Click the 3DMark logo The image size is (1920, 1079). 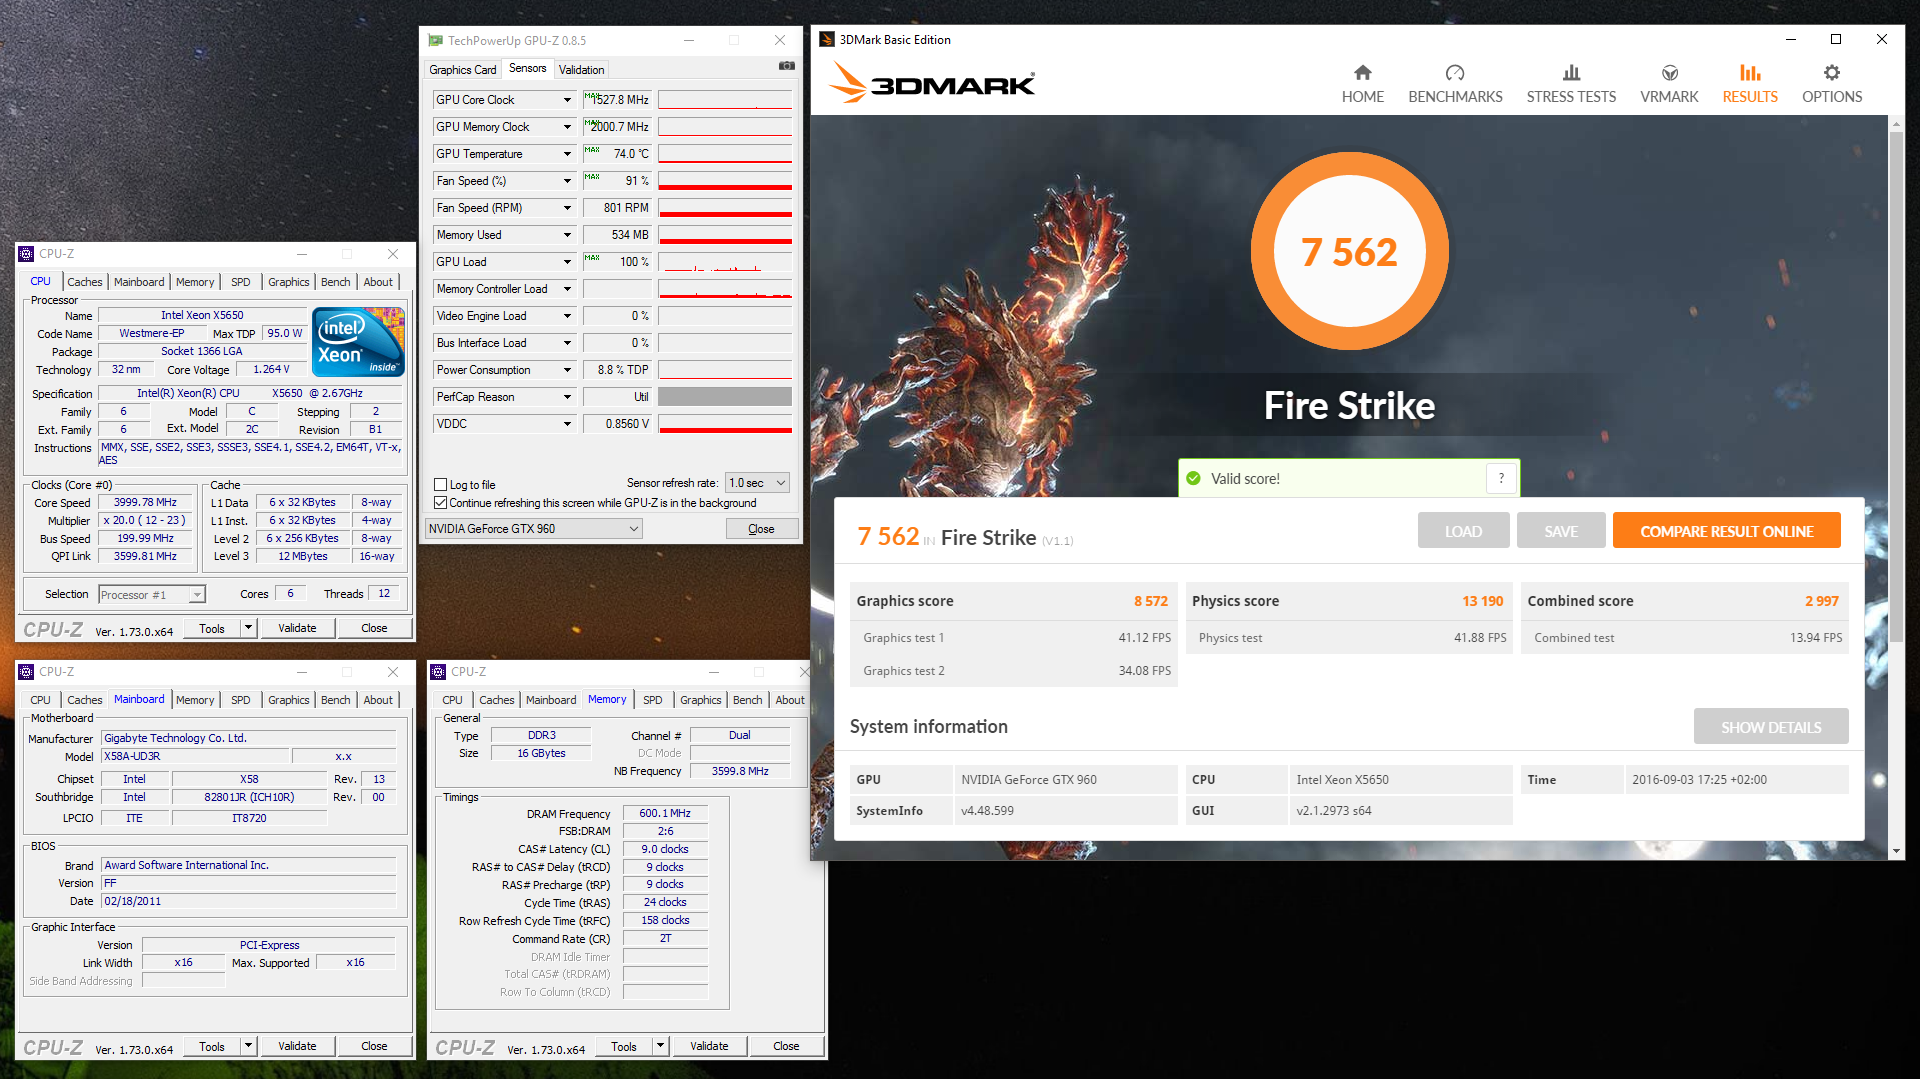(x=932, y=84)
